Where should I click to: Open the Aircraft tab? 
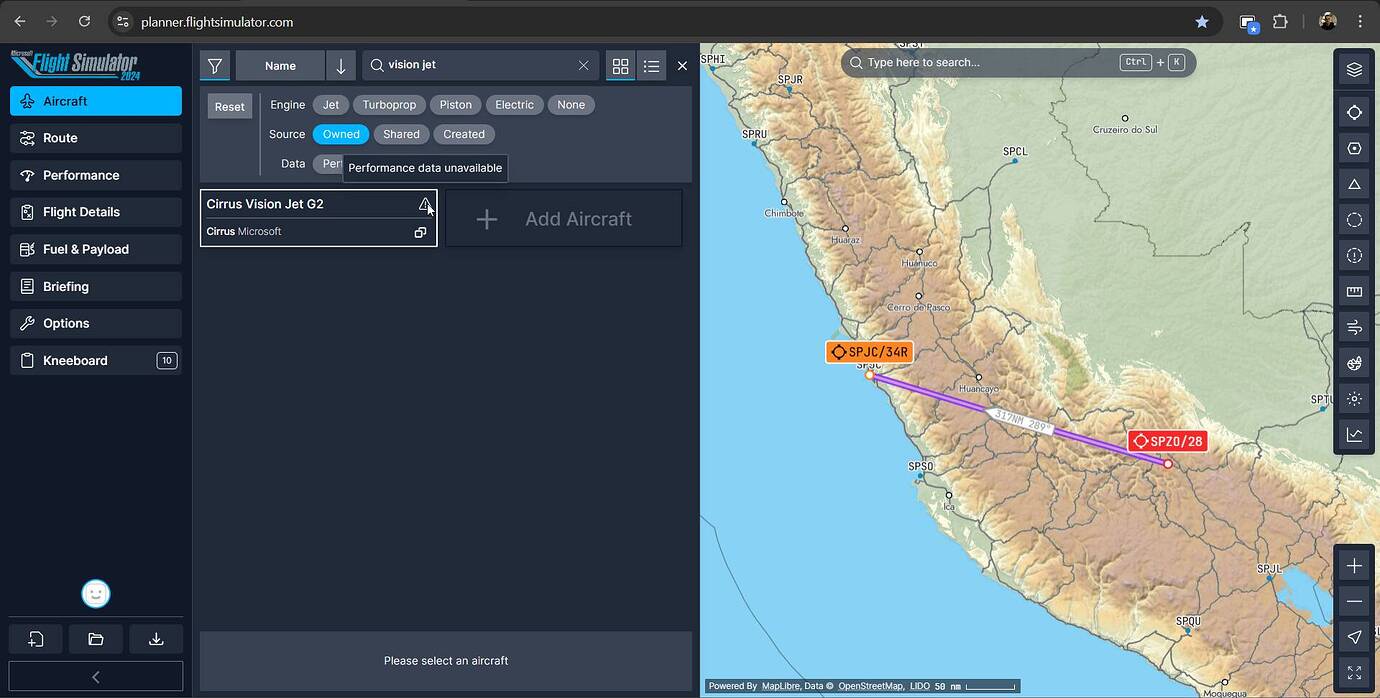click(96, 101)
